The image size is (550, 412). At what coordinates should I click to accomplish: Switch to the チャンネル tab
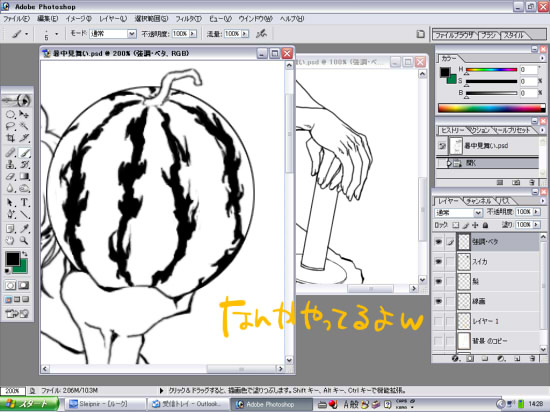pos(478,201)
